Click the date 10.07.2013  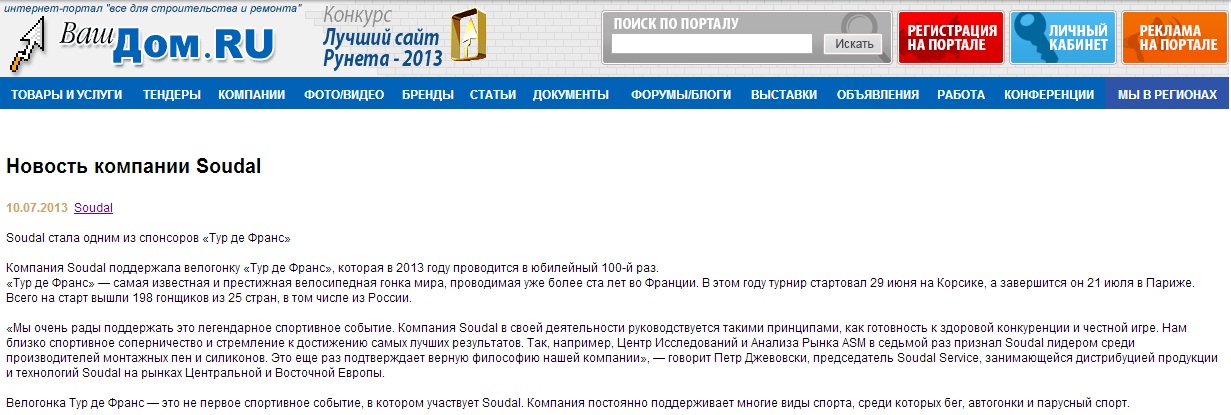pyautogui.click(x=37, y=208)
